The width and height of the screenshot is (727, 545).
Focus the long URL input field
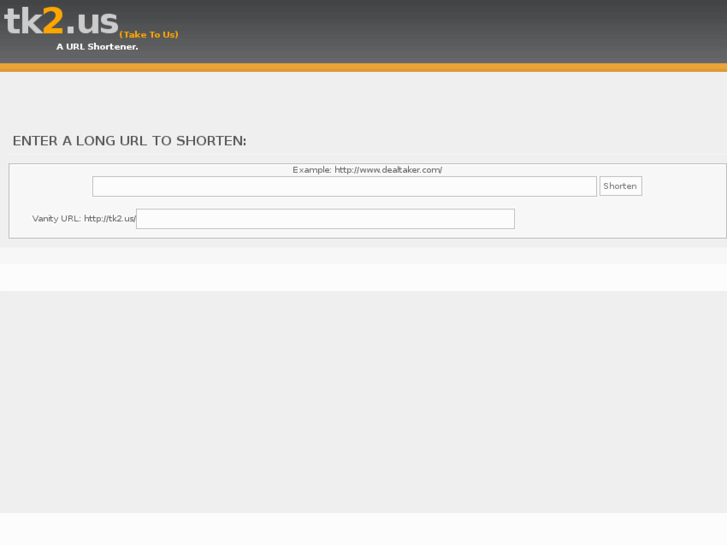coord(344,186)
